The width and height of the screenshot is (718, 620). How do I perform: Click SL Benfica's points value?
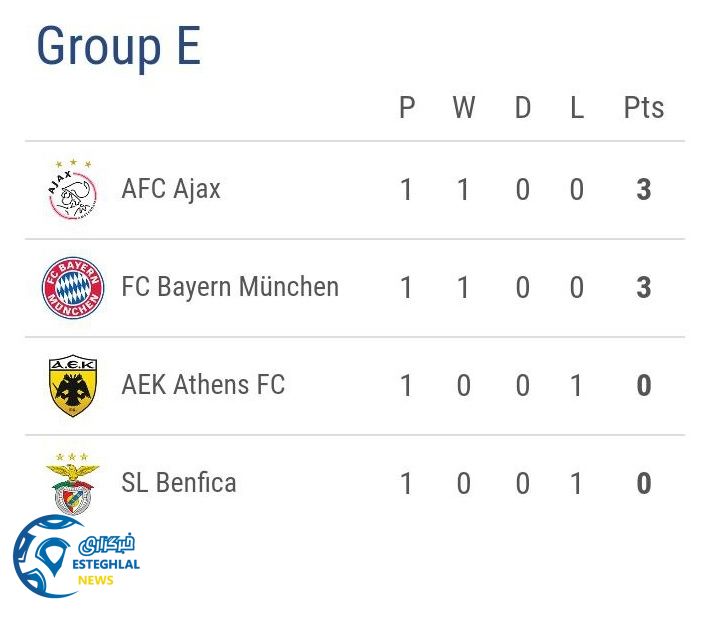pyautogui.click(x=643, y=484)
